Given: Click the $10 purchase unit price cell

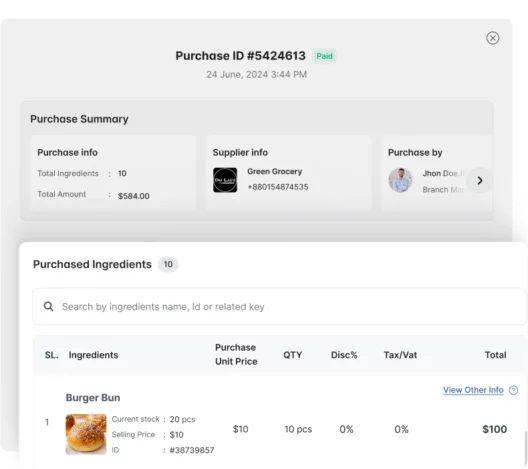Looking at the screenshot, I should point(240,429).
